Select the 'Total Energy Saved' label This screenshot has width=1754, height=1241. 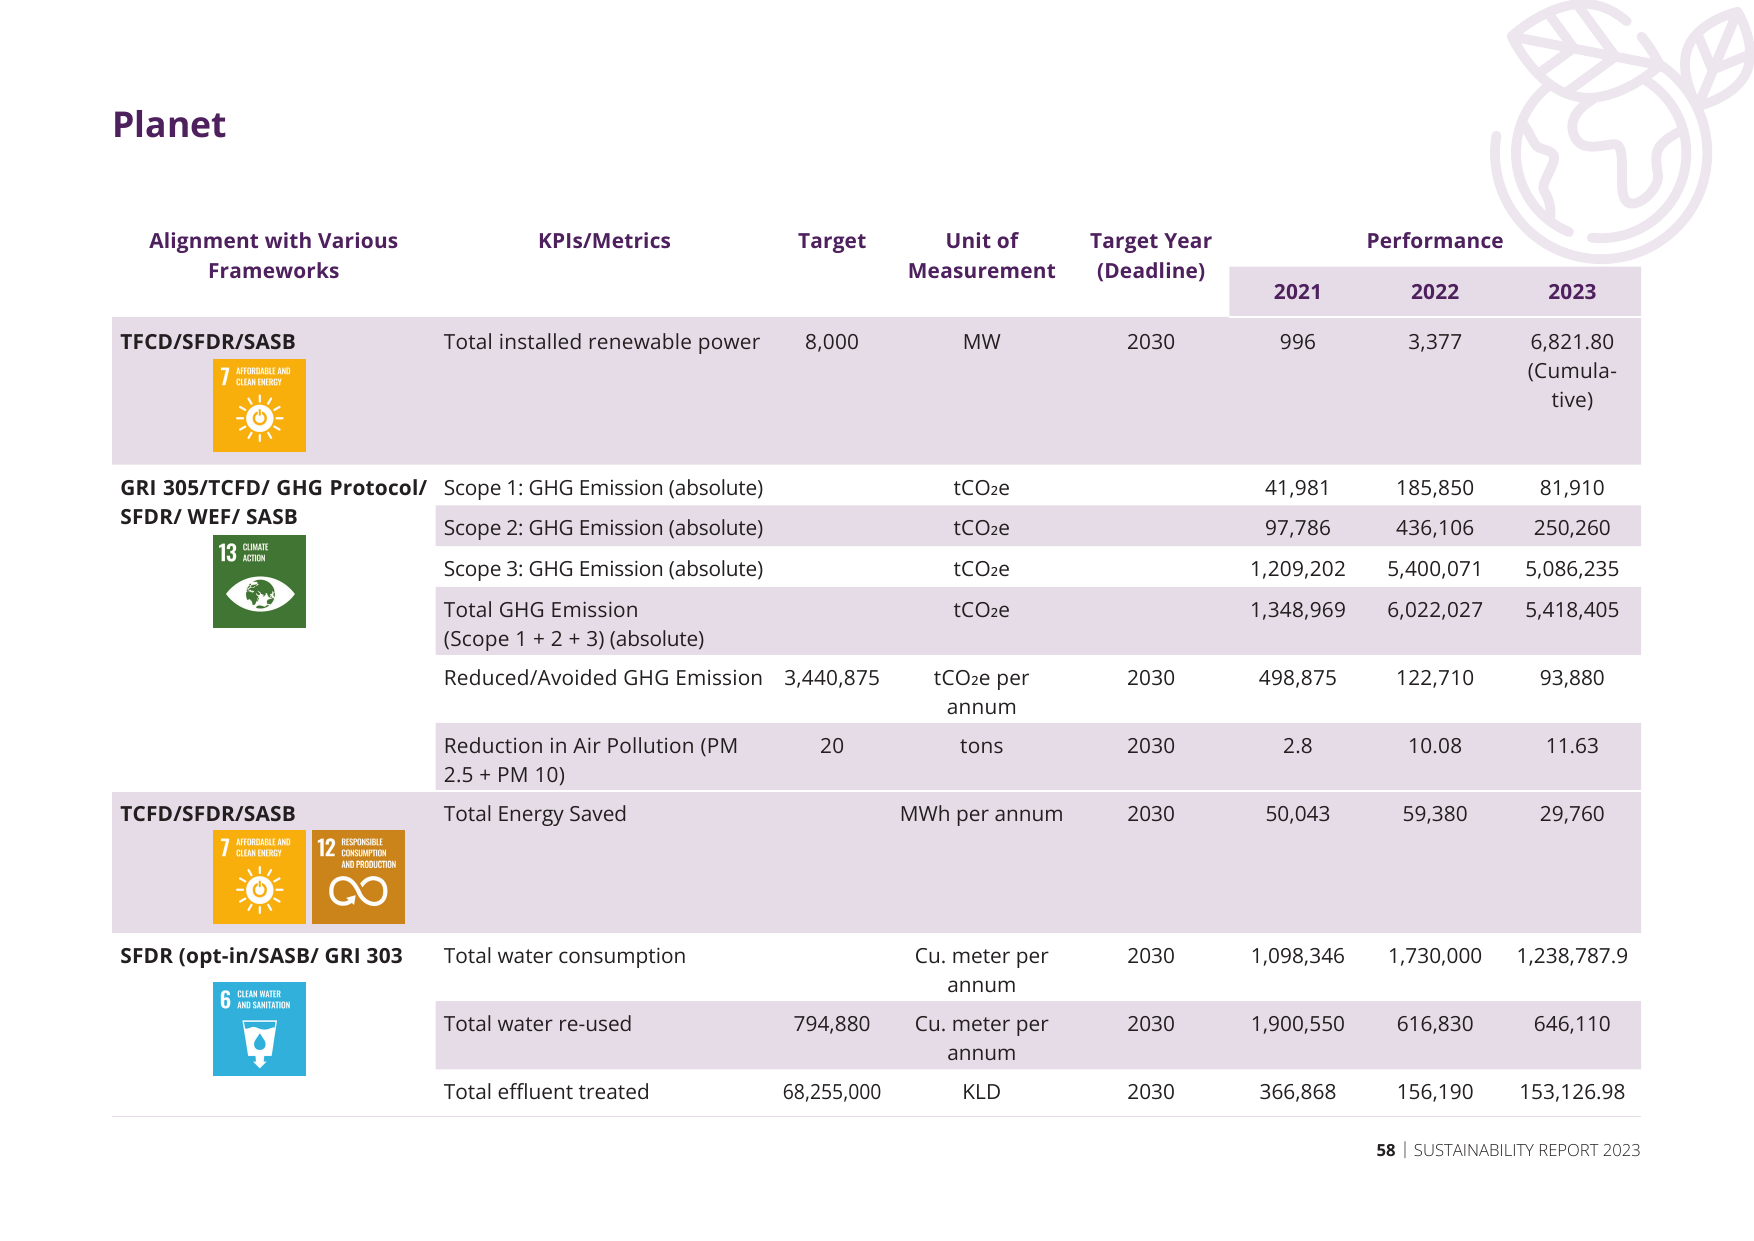pos(535,814)
